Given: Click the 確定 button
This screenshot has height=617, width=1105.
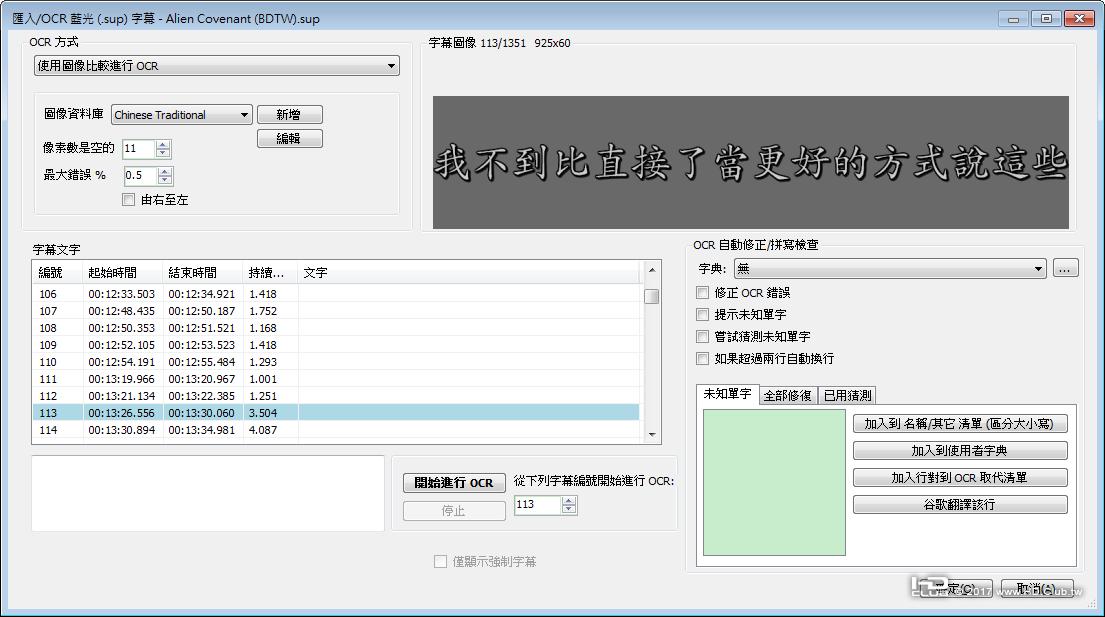Looking at the screenshot, I should tap(956, 589).
